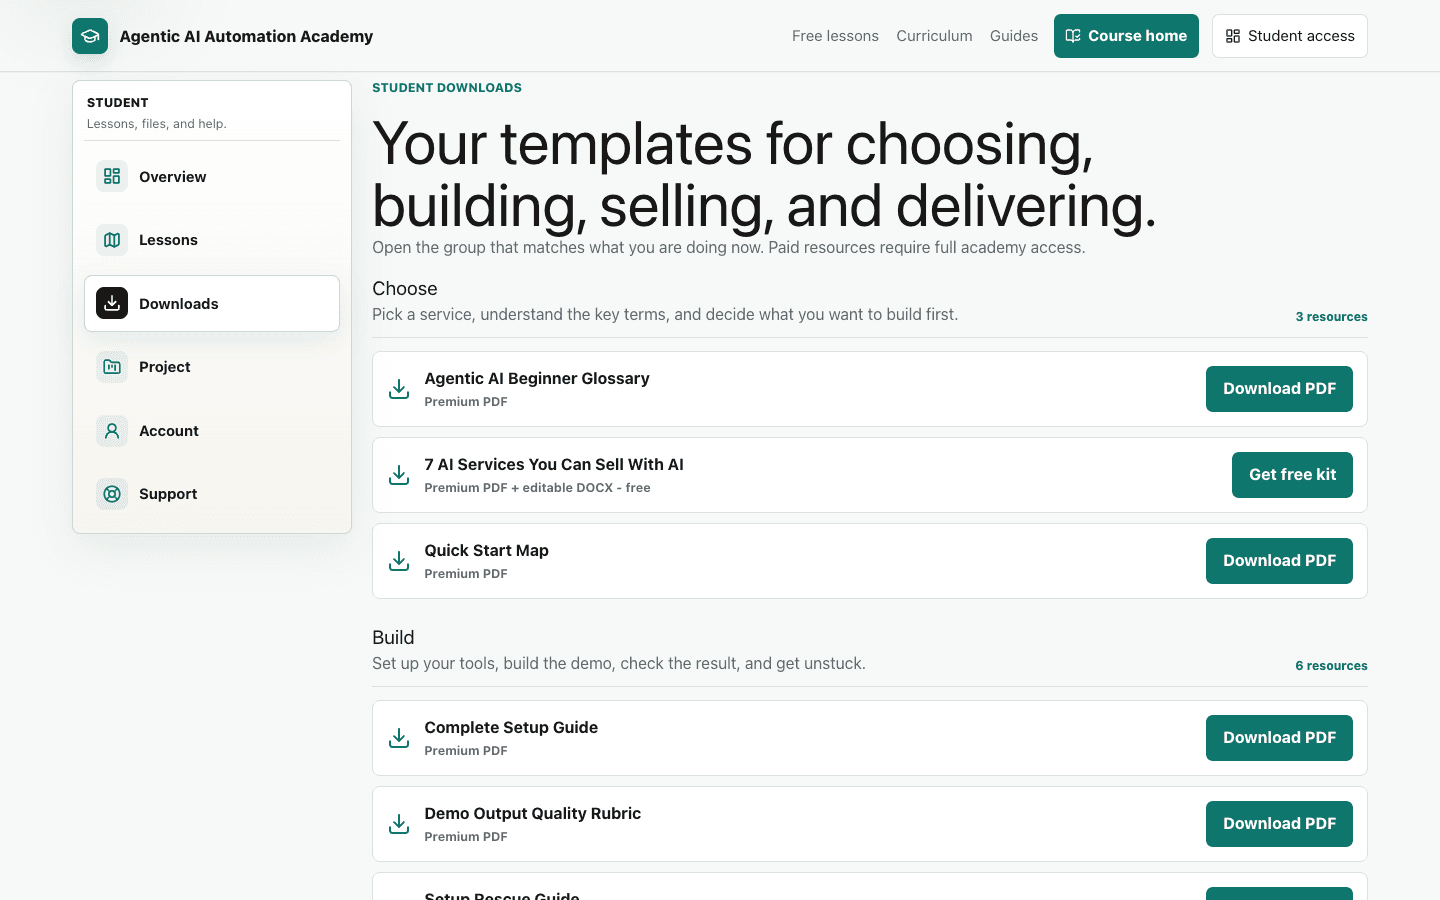The height and width of the screenshot is (900, 1440).
Task: Open the Account sidebar item
Action: coord(212,431)
